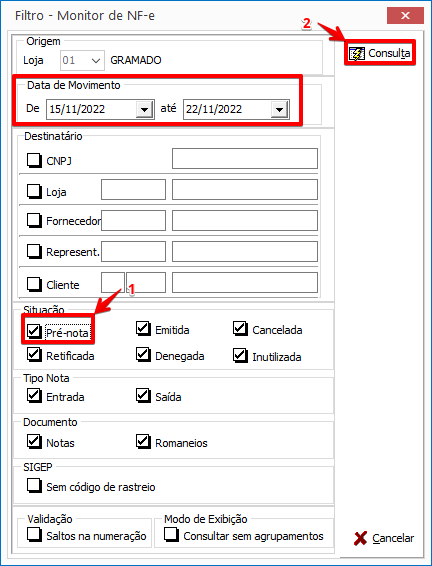Enable Sem código de rastreio option

click(x=34, y=486)
